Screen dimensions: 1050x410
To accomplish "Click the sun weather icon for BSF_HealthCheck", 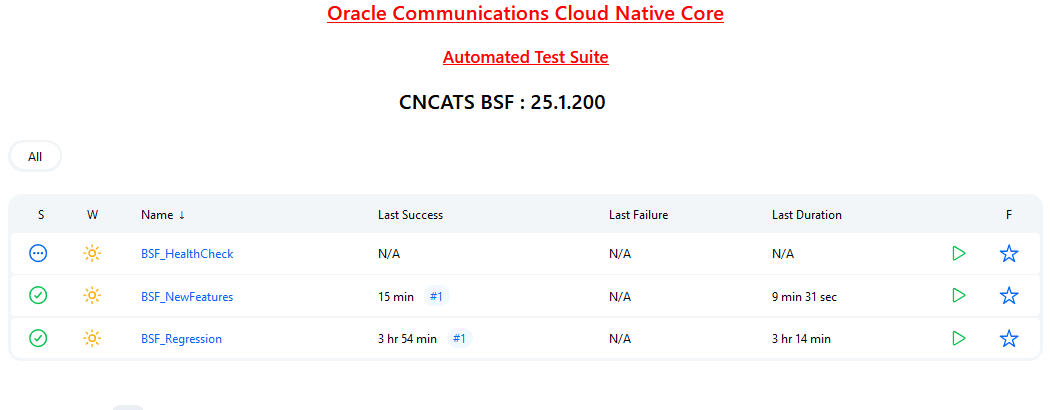I will (92, 253).
